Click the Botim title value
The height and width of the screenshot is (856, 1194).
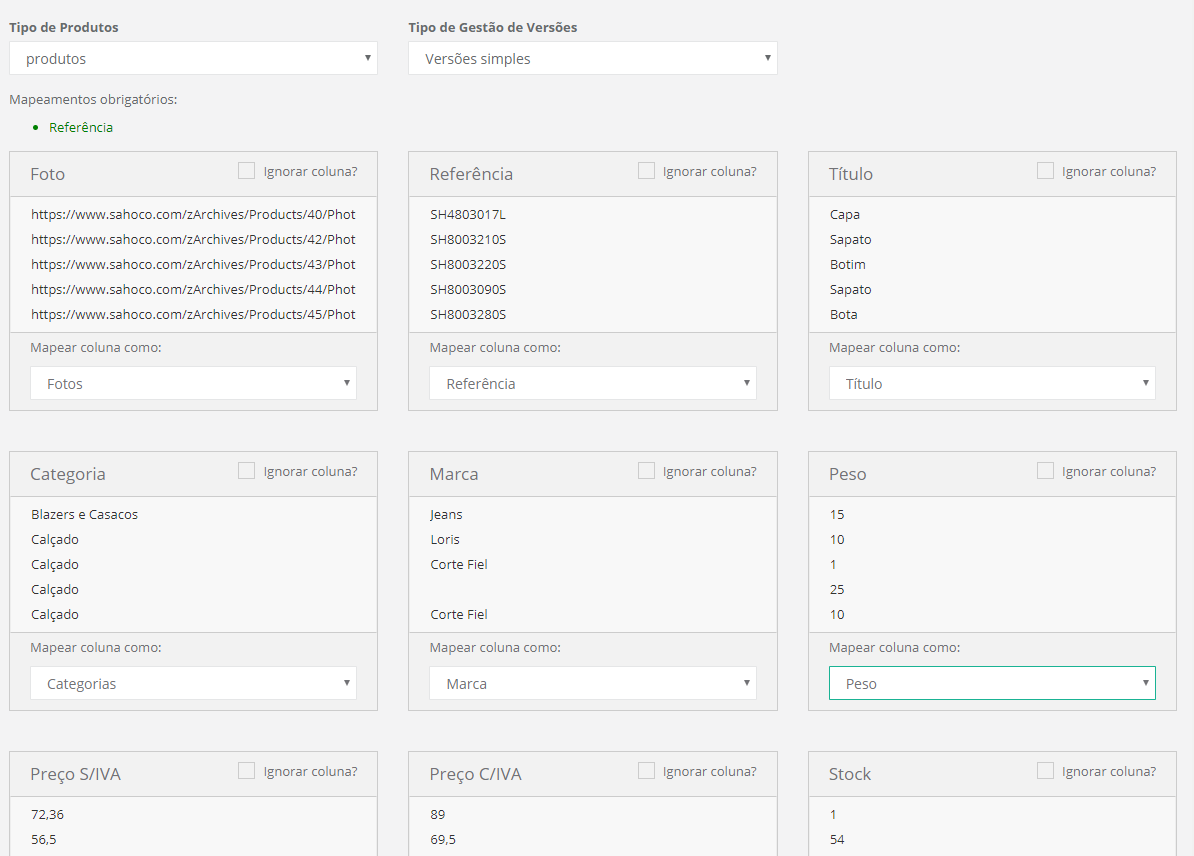click(848, 264)
